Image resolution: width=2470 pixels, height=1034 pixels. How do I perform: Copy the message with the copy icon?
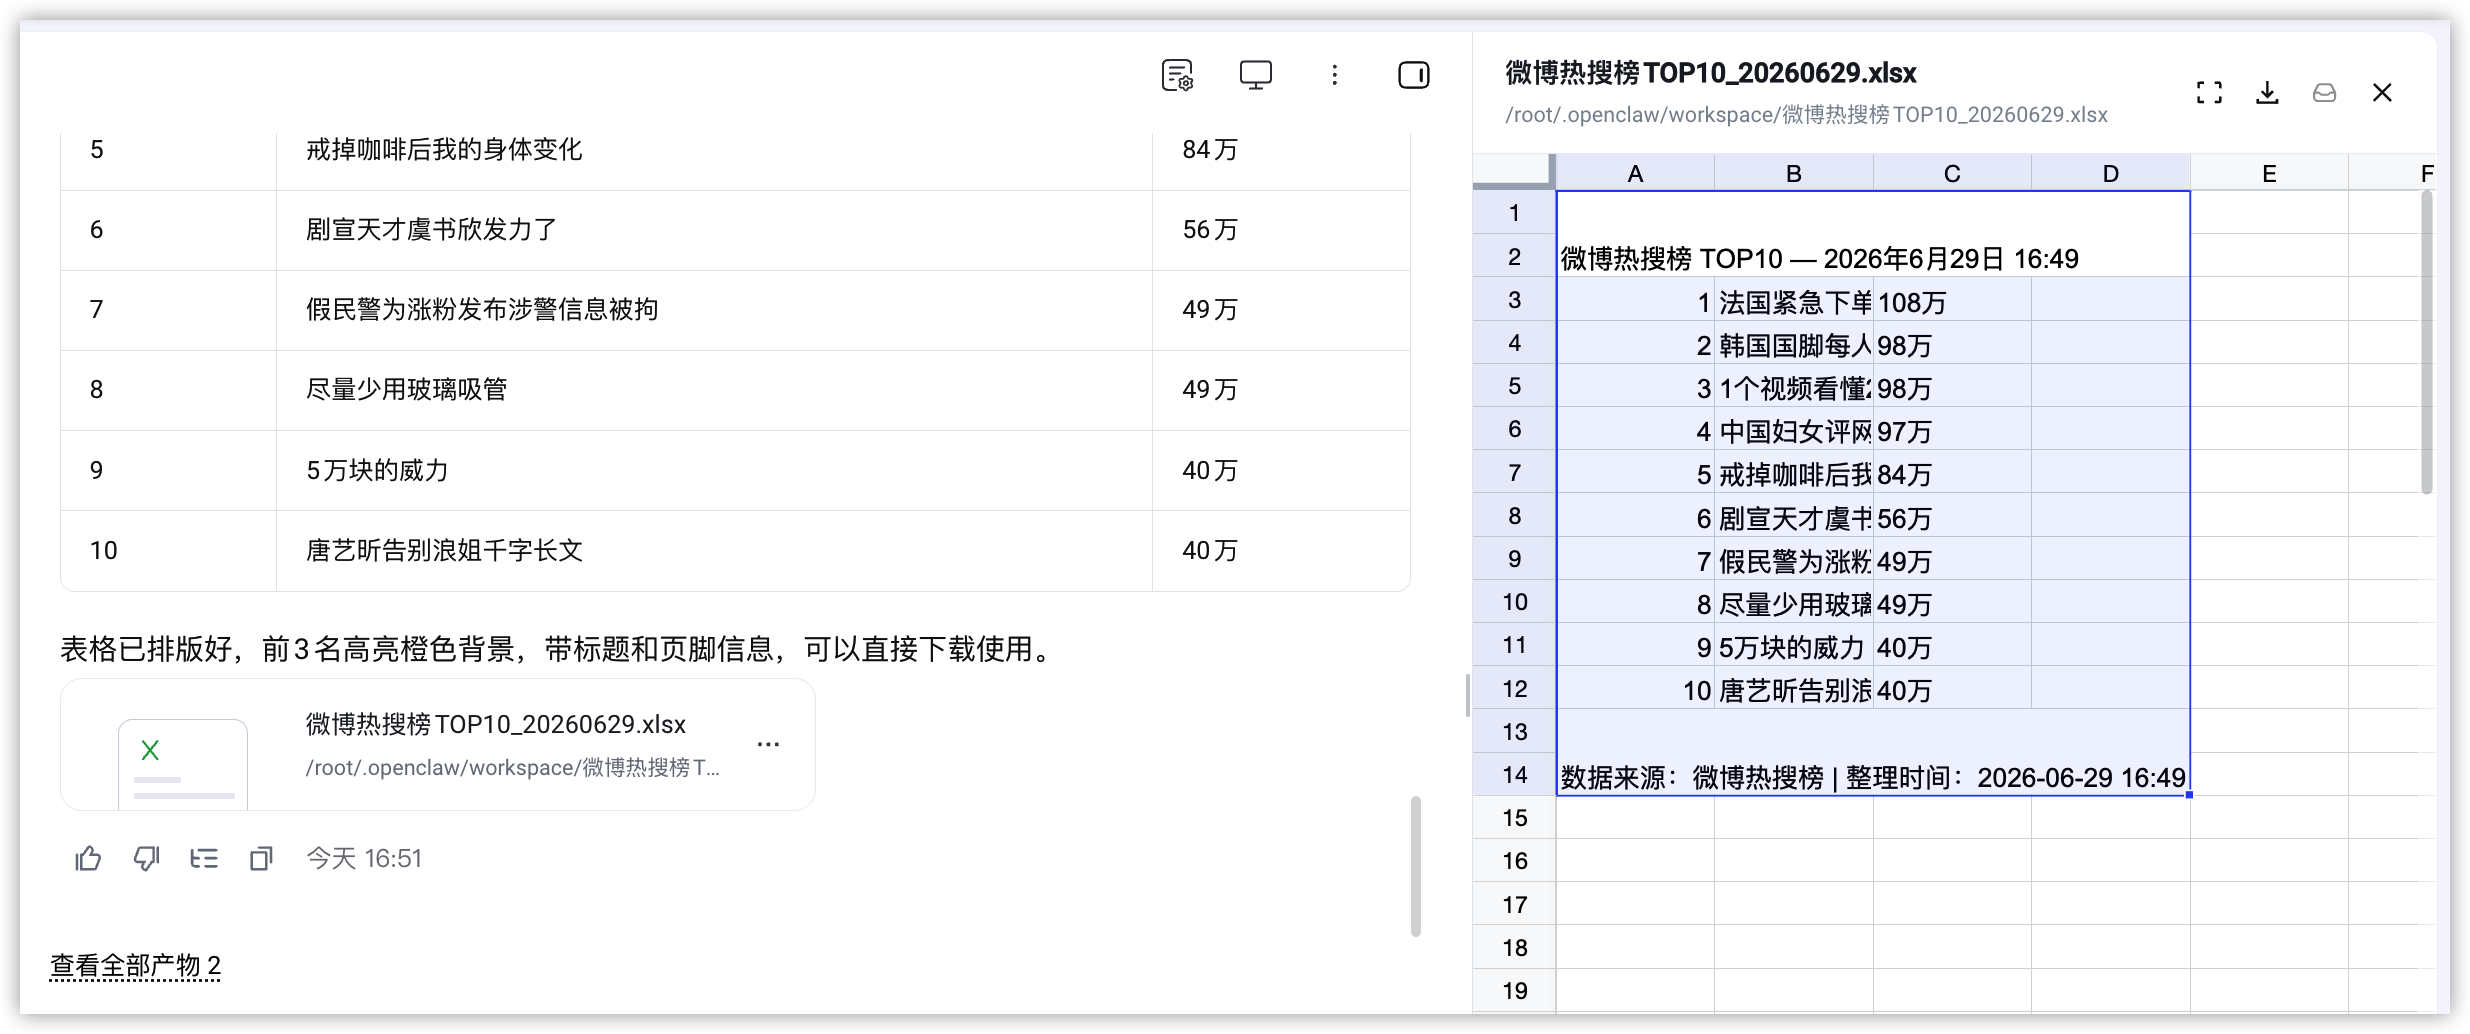click(261, 858)
